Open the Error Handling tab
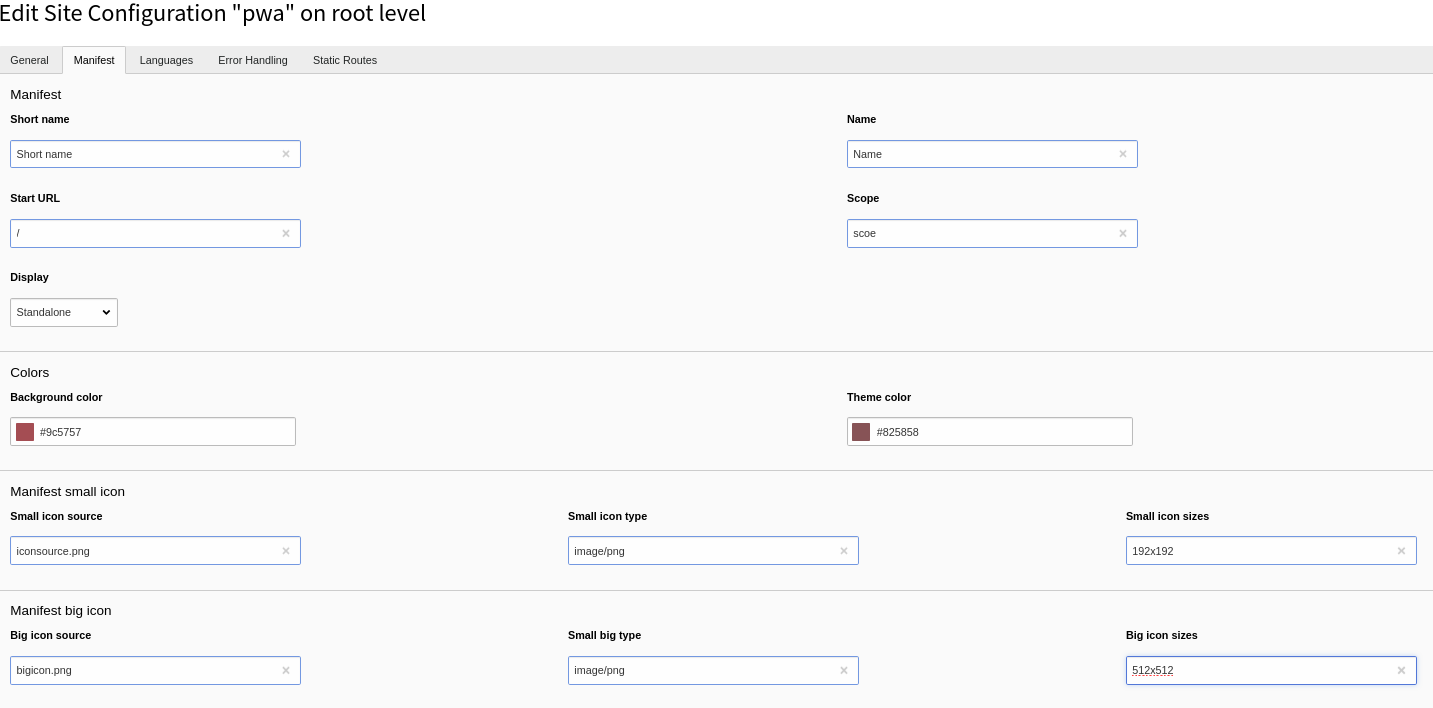 [x=252, y=60]
